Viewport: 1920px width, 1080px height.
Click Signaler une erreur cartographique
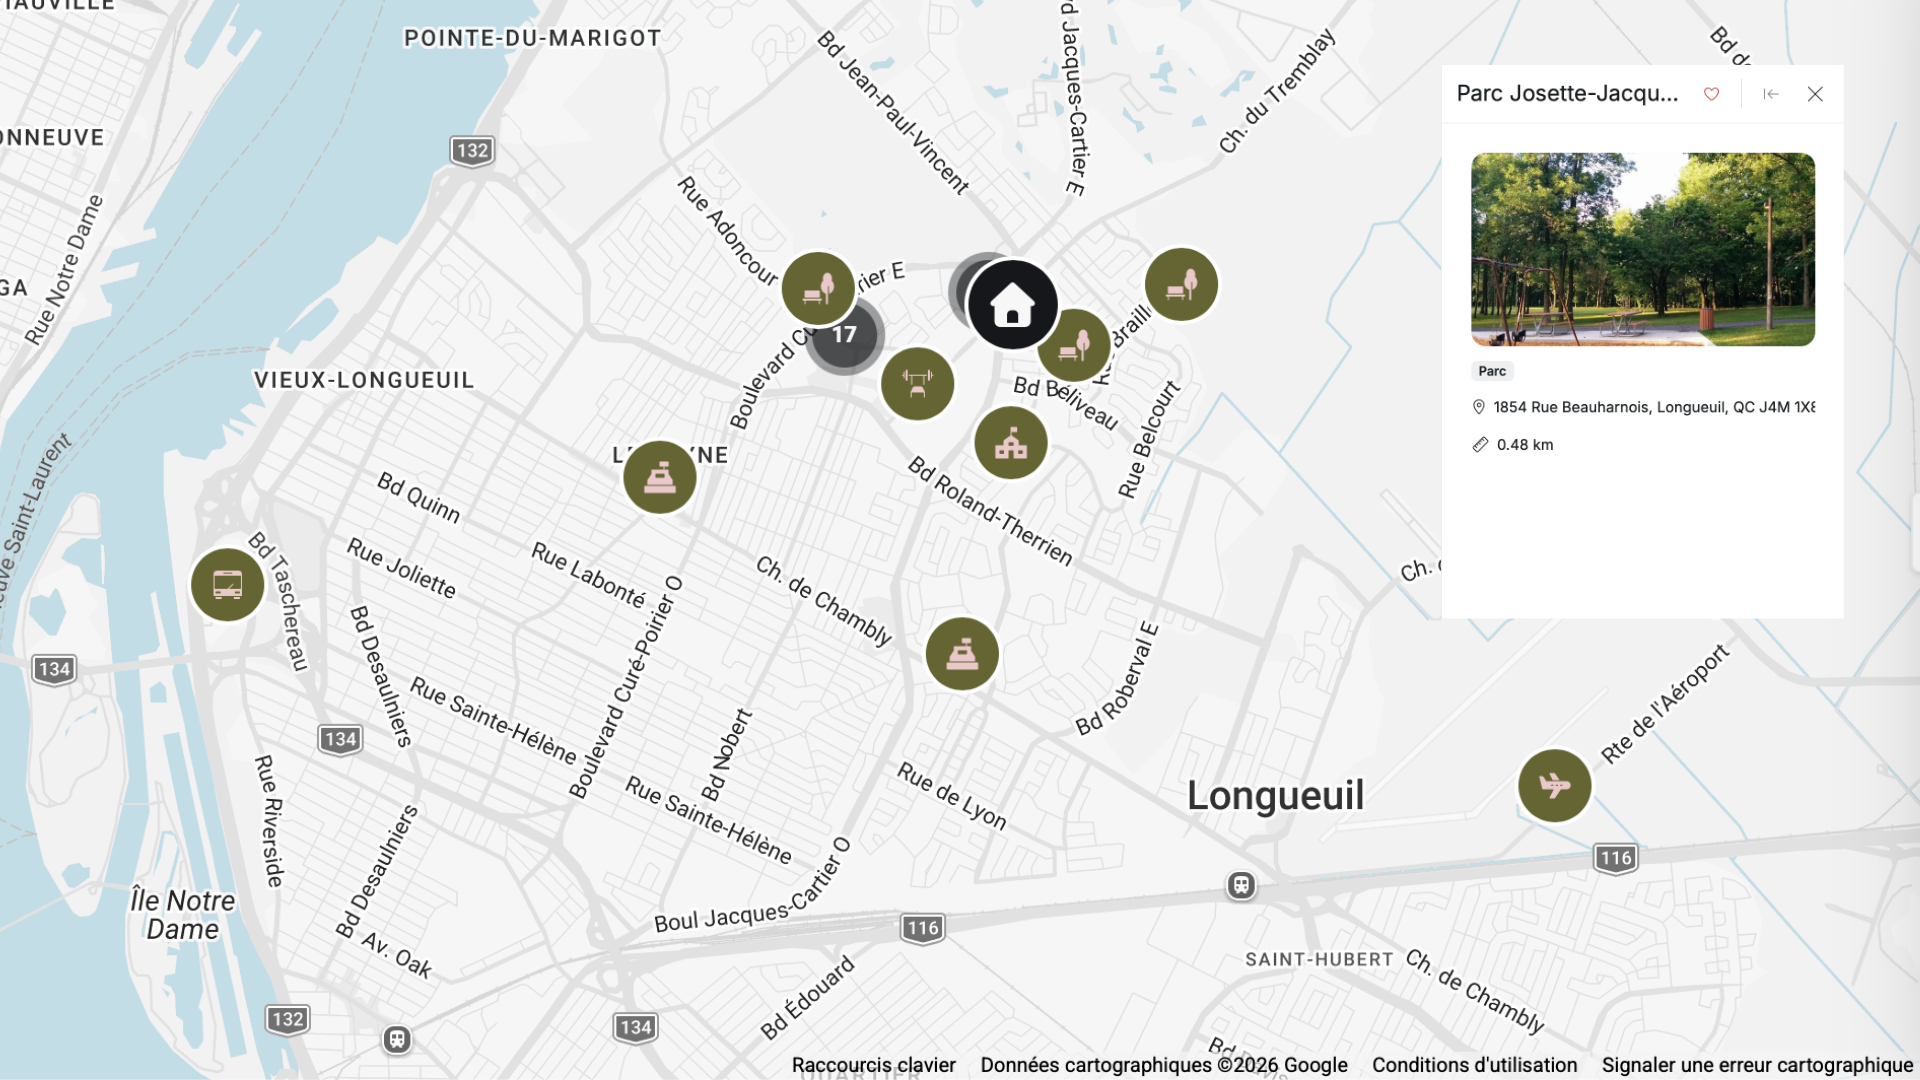click(1756, 1065)
